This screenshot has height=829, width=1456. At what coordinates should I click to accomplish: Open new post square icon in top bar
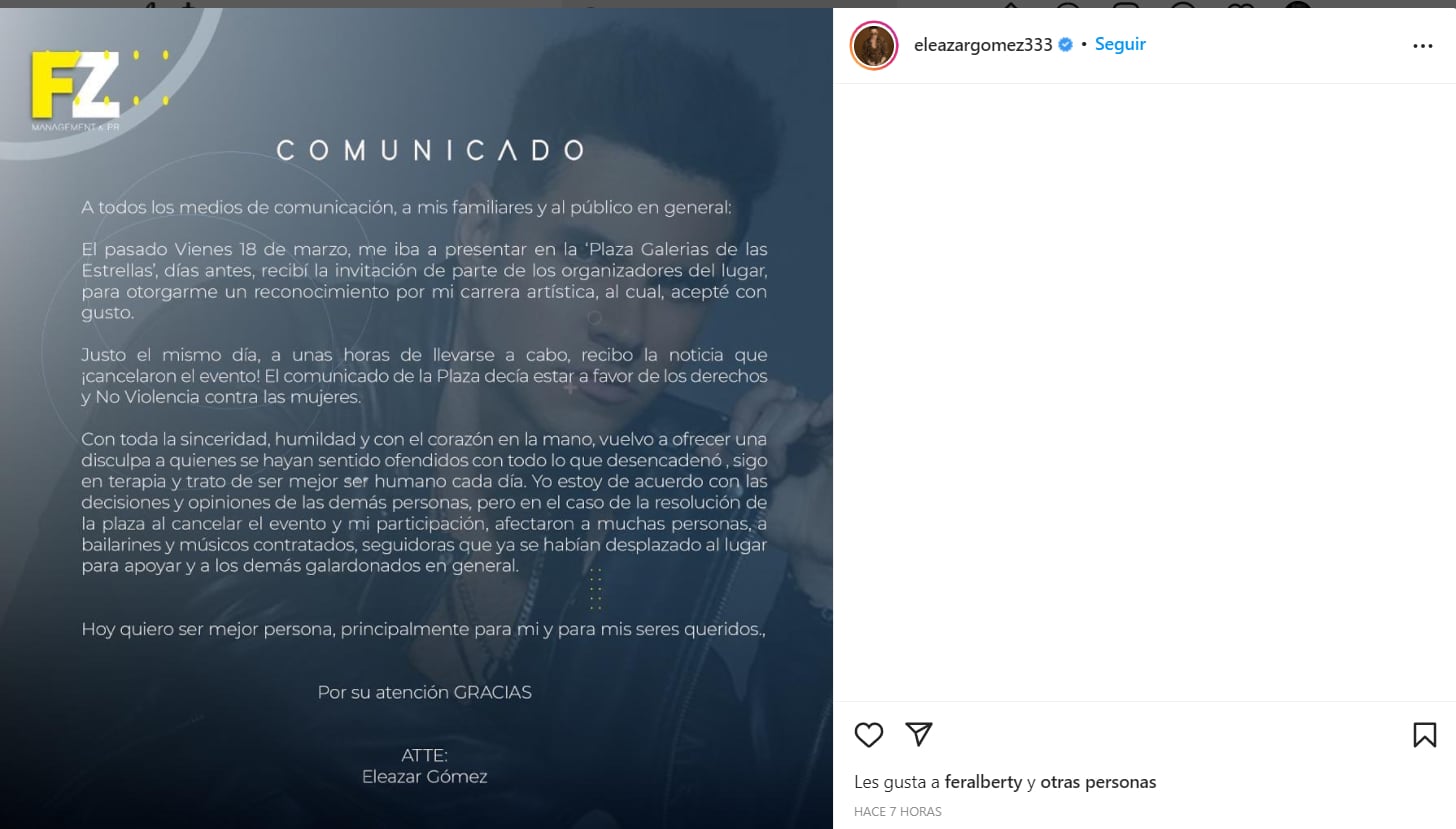[1126, 5]
